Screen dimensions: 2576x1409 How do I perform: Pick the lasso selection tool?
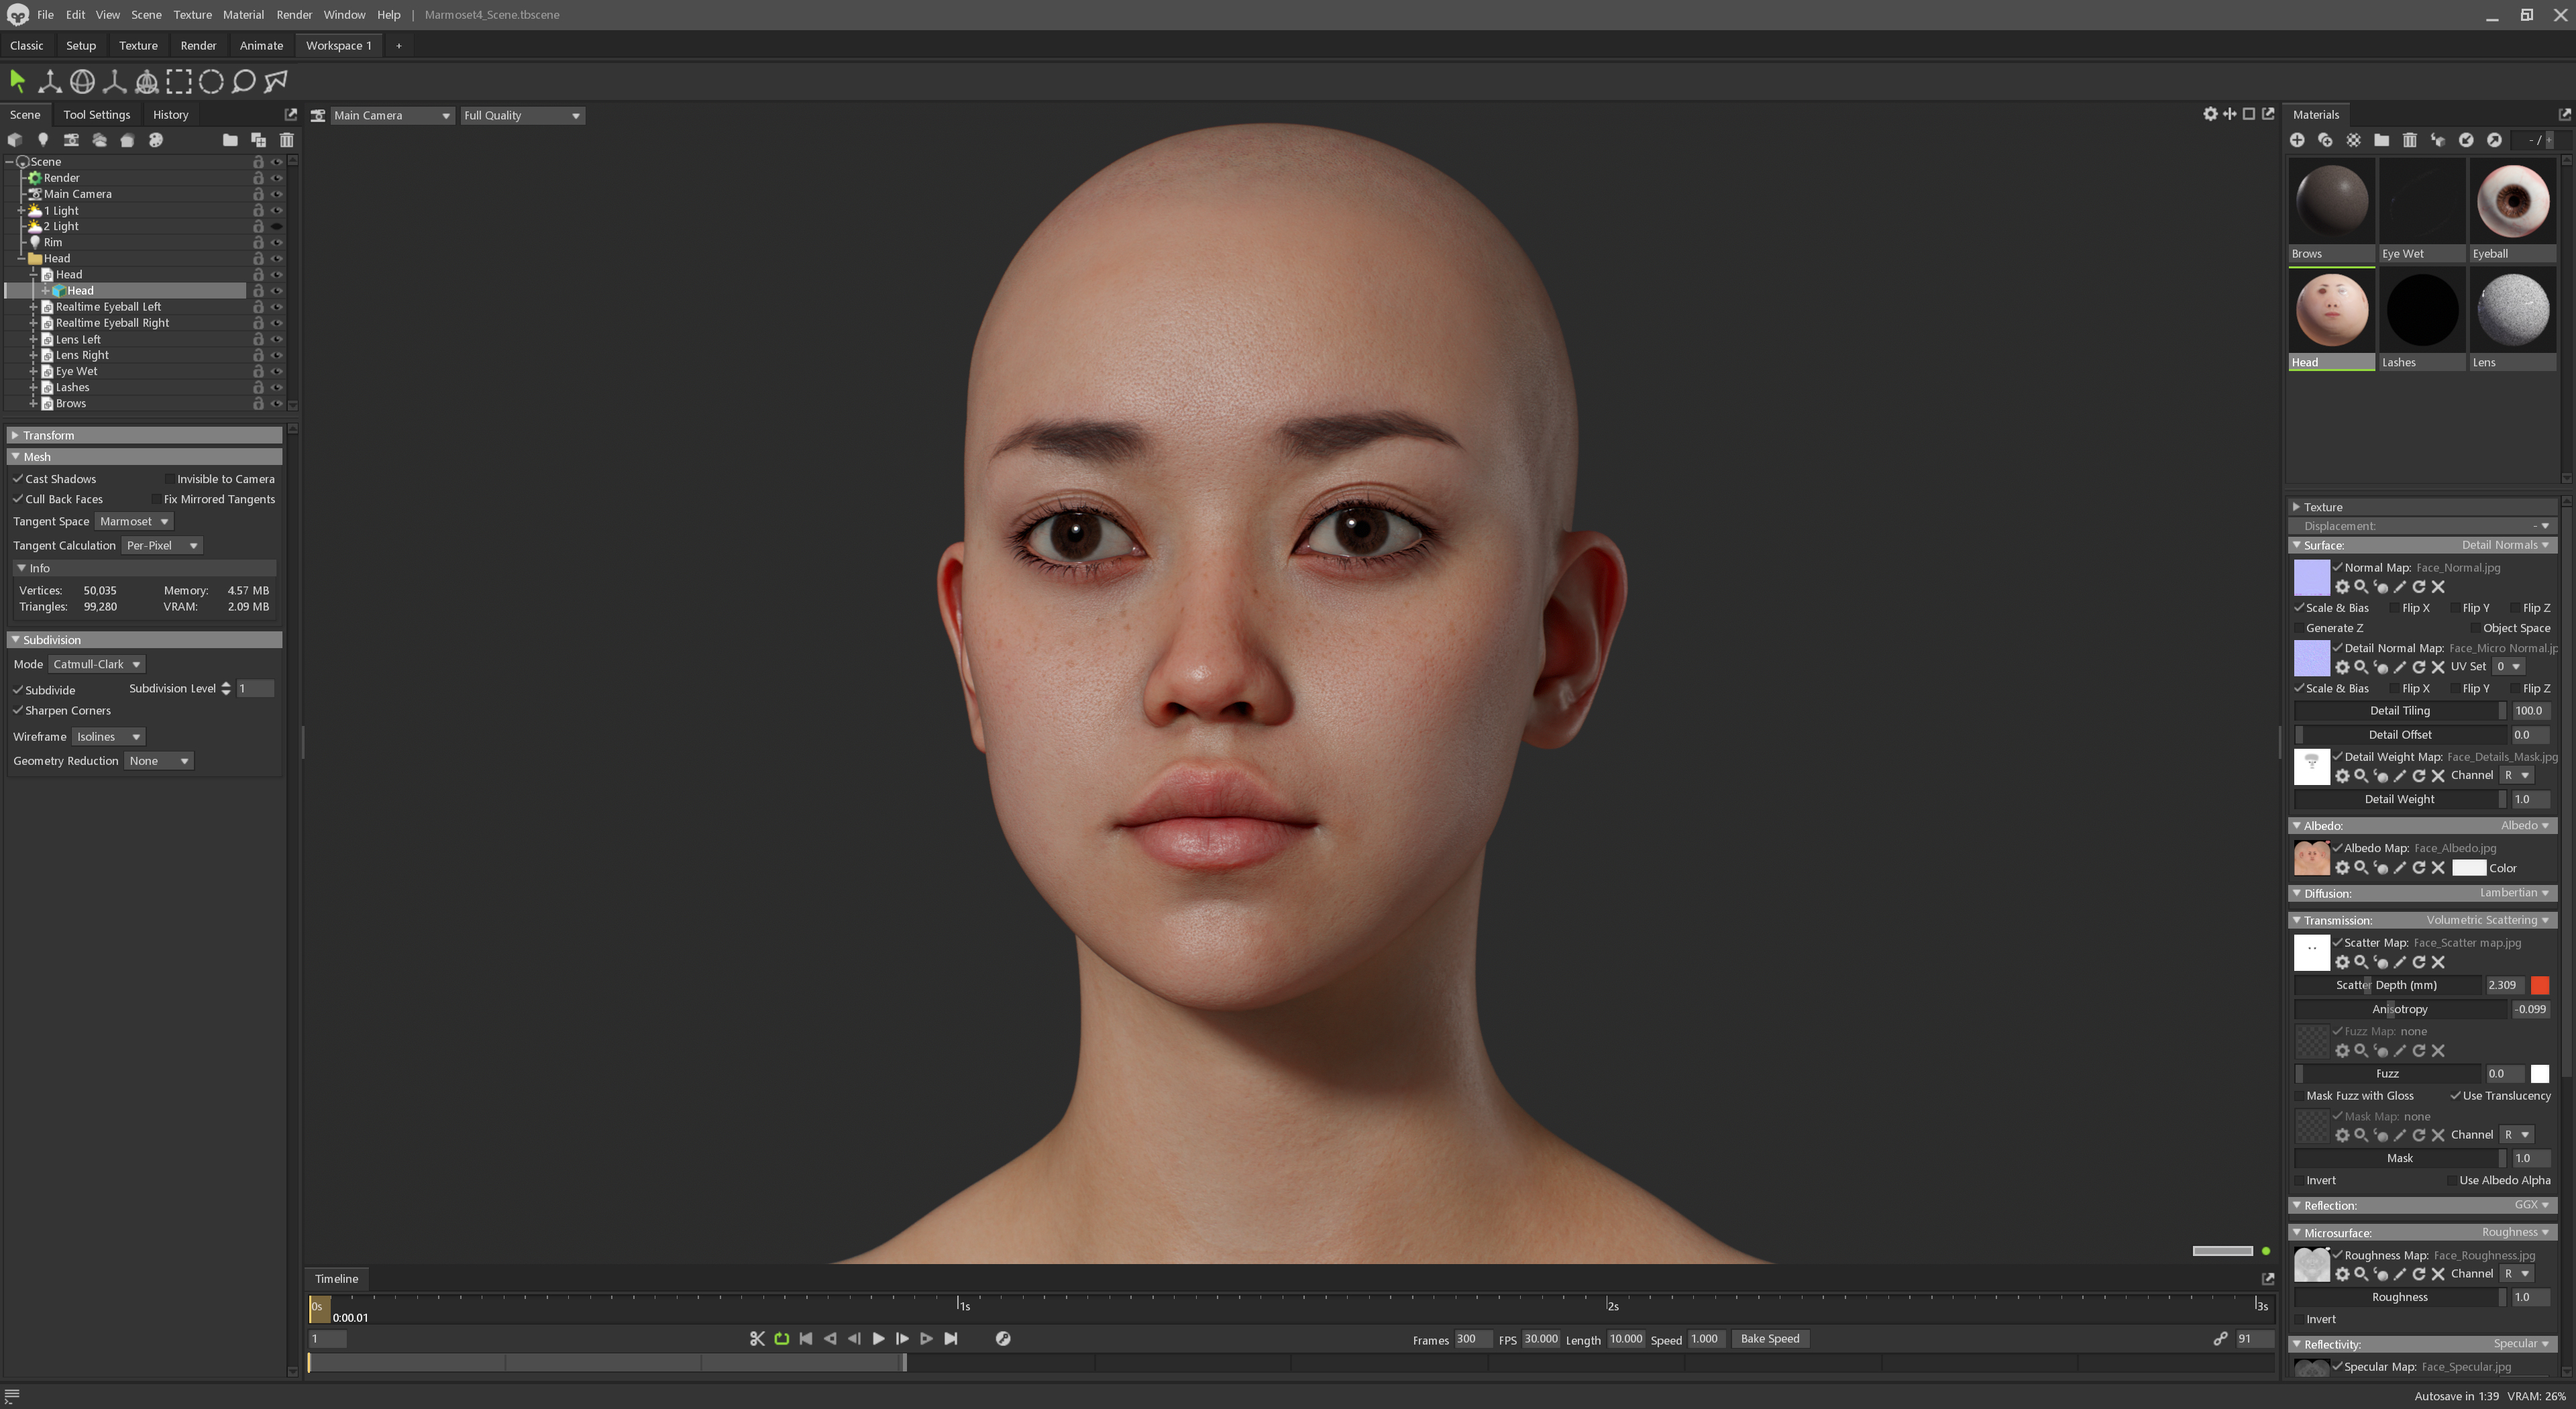coord(243,82)
